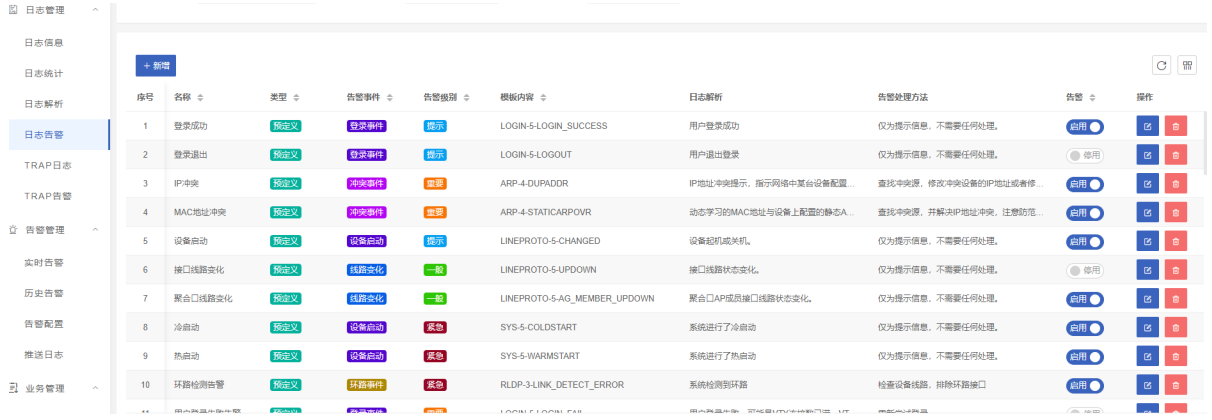The height and width of the screenshot is (420, 1212).
Task: Click edit icon for 登录成功 row
Action: pos(1147,127)
